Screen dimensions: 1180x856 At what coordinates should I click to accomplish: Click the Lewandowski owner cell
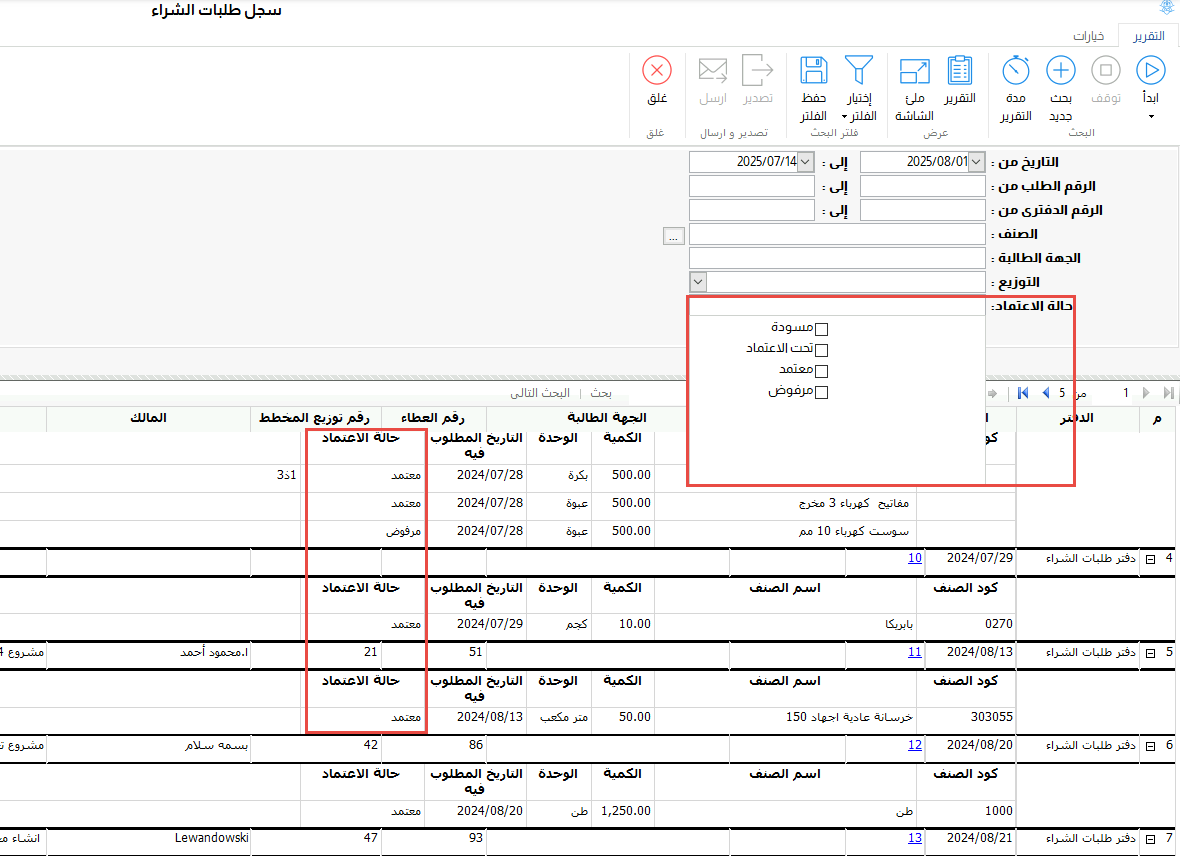click(211, 838)
